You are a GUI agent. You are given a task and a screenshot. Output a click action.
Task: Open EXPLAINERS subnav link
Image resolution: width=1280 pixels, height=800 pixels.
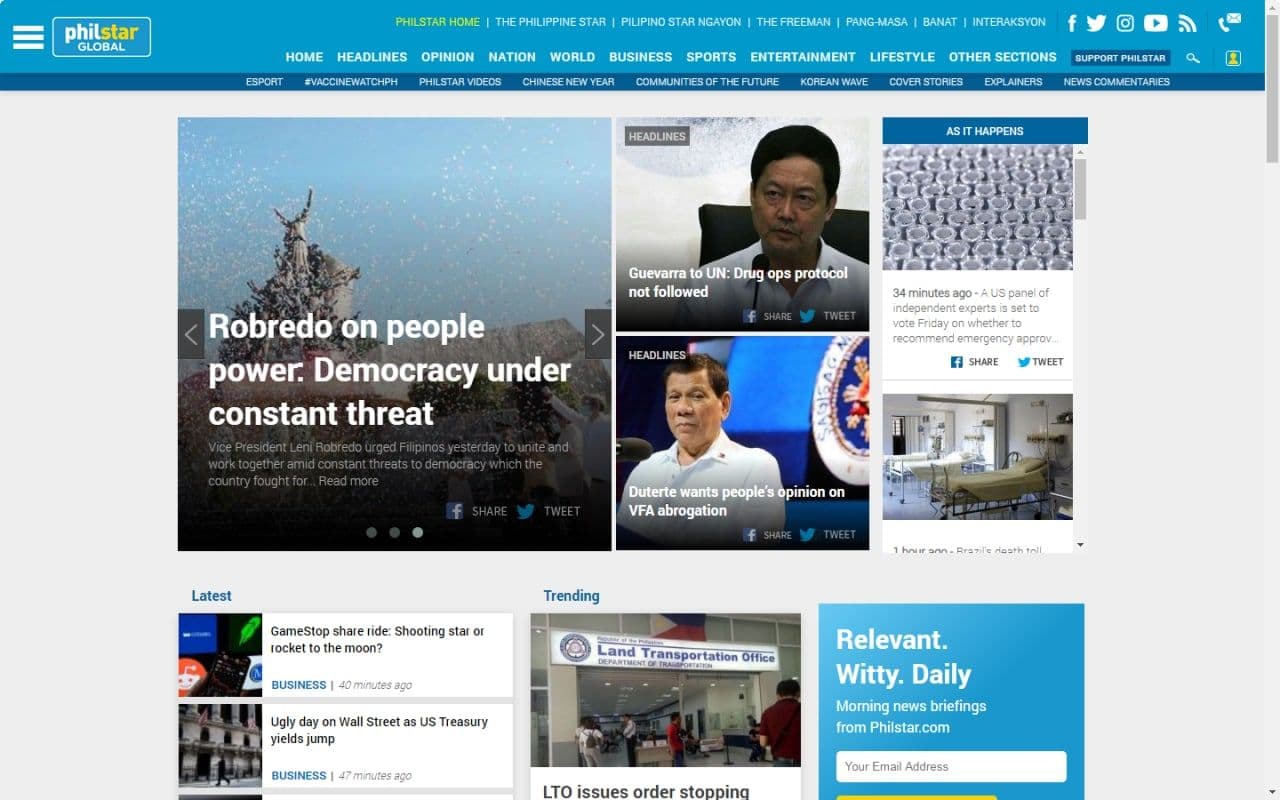point(1013,82)
